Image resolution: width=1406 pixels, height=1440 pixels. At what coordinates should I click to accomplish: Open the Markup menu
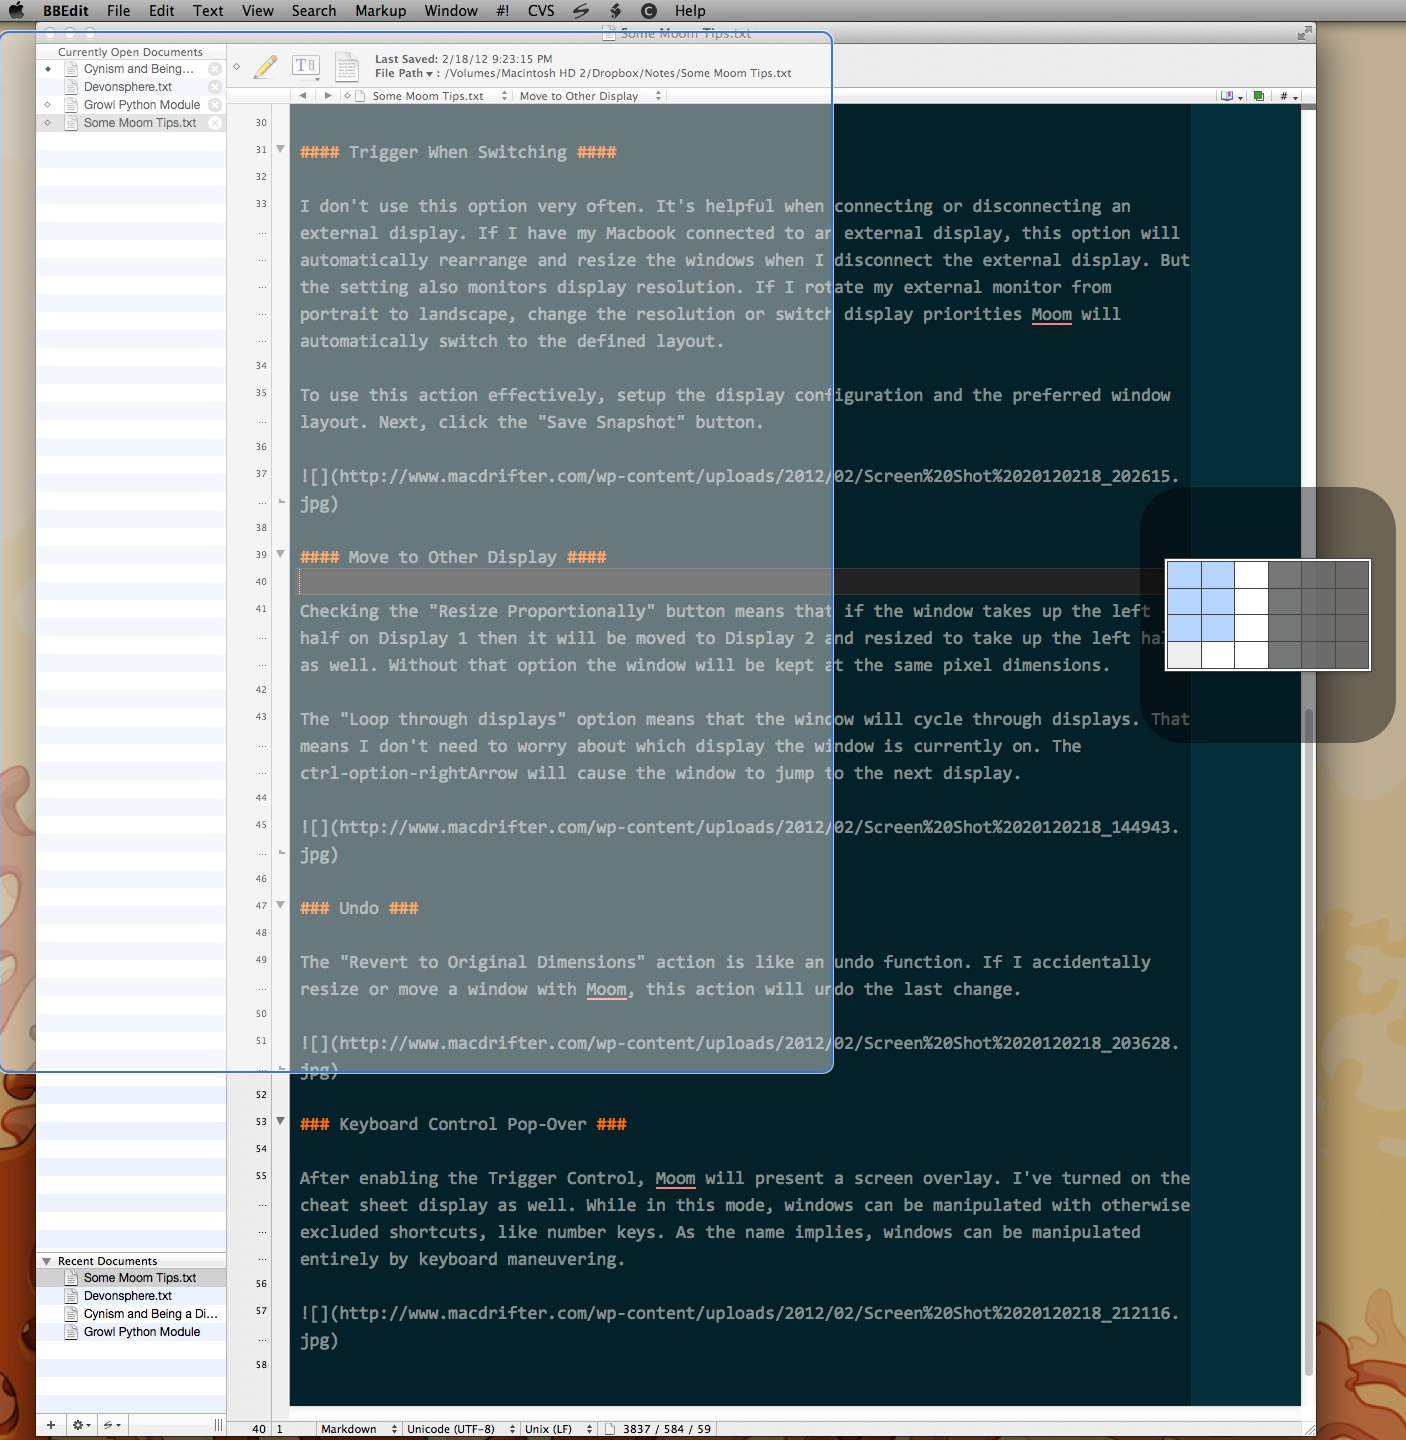point(380,11)
